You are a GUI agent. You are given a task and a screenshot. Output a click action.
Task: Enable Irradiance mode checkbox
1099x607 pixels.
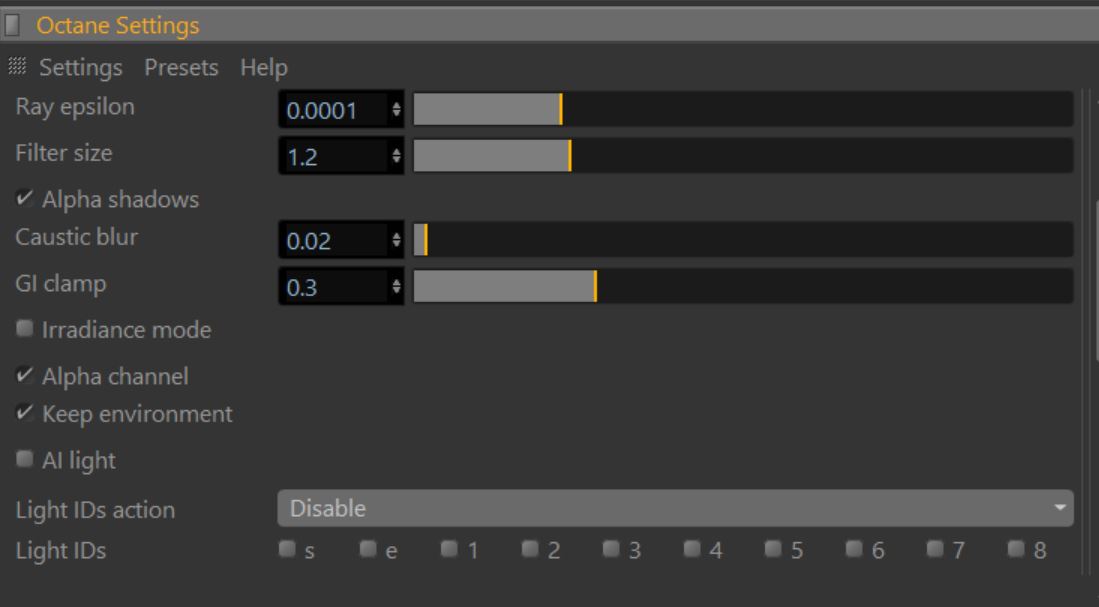click(24, 330)
